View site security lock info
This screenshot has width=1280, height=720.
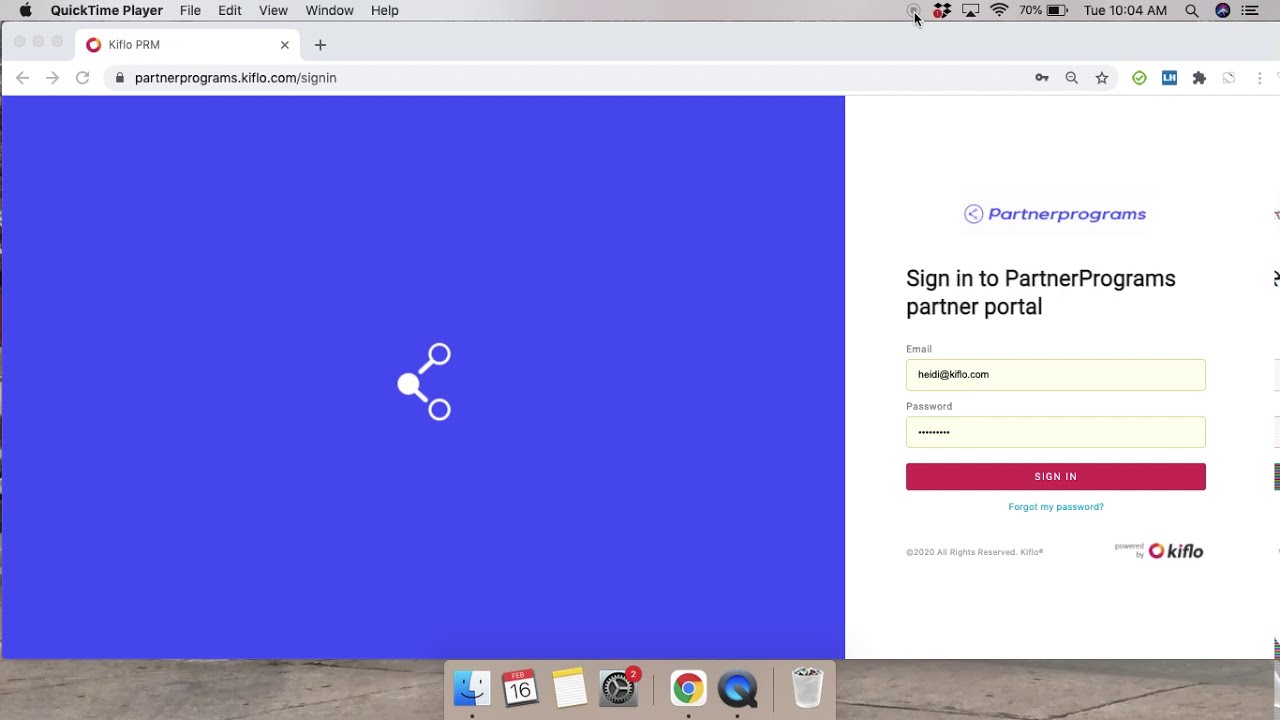[120, 78]
